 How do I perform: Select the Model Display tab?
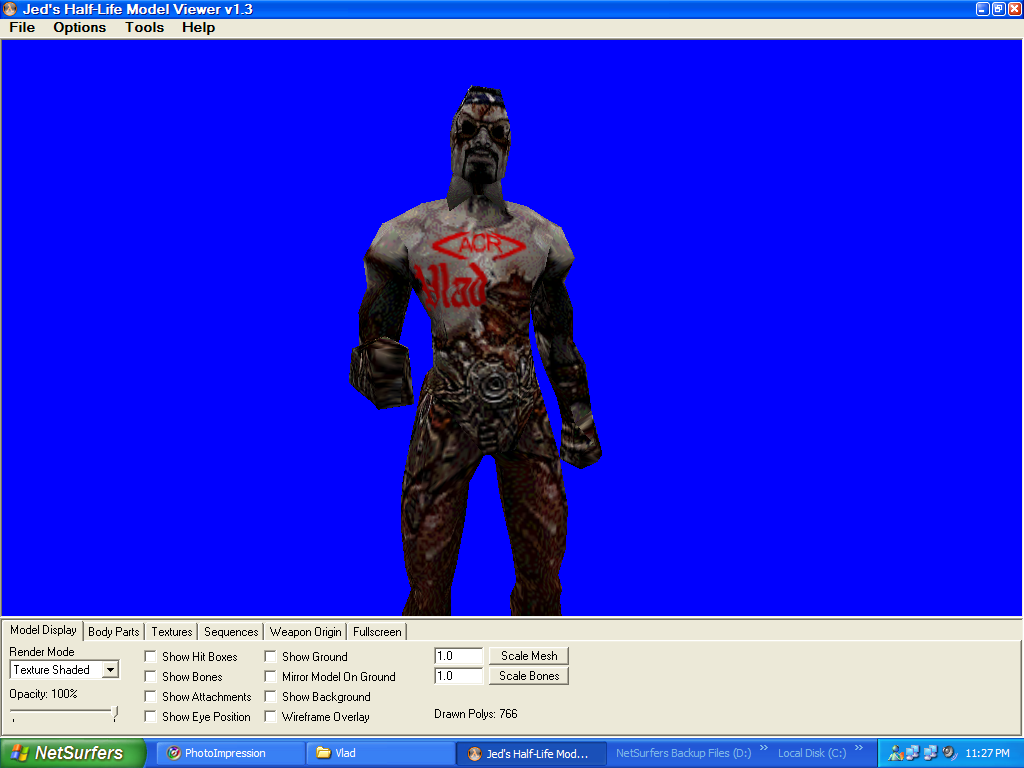click(43, 630)
